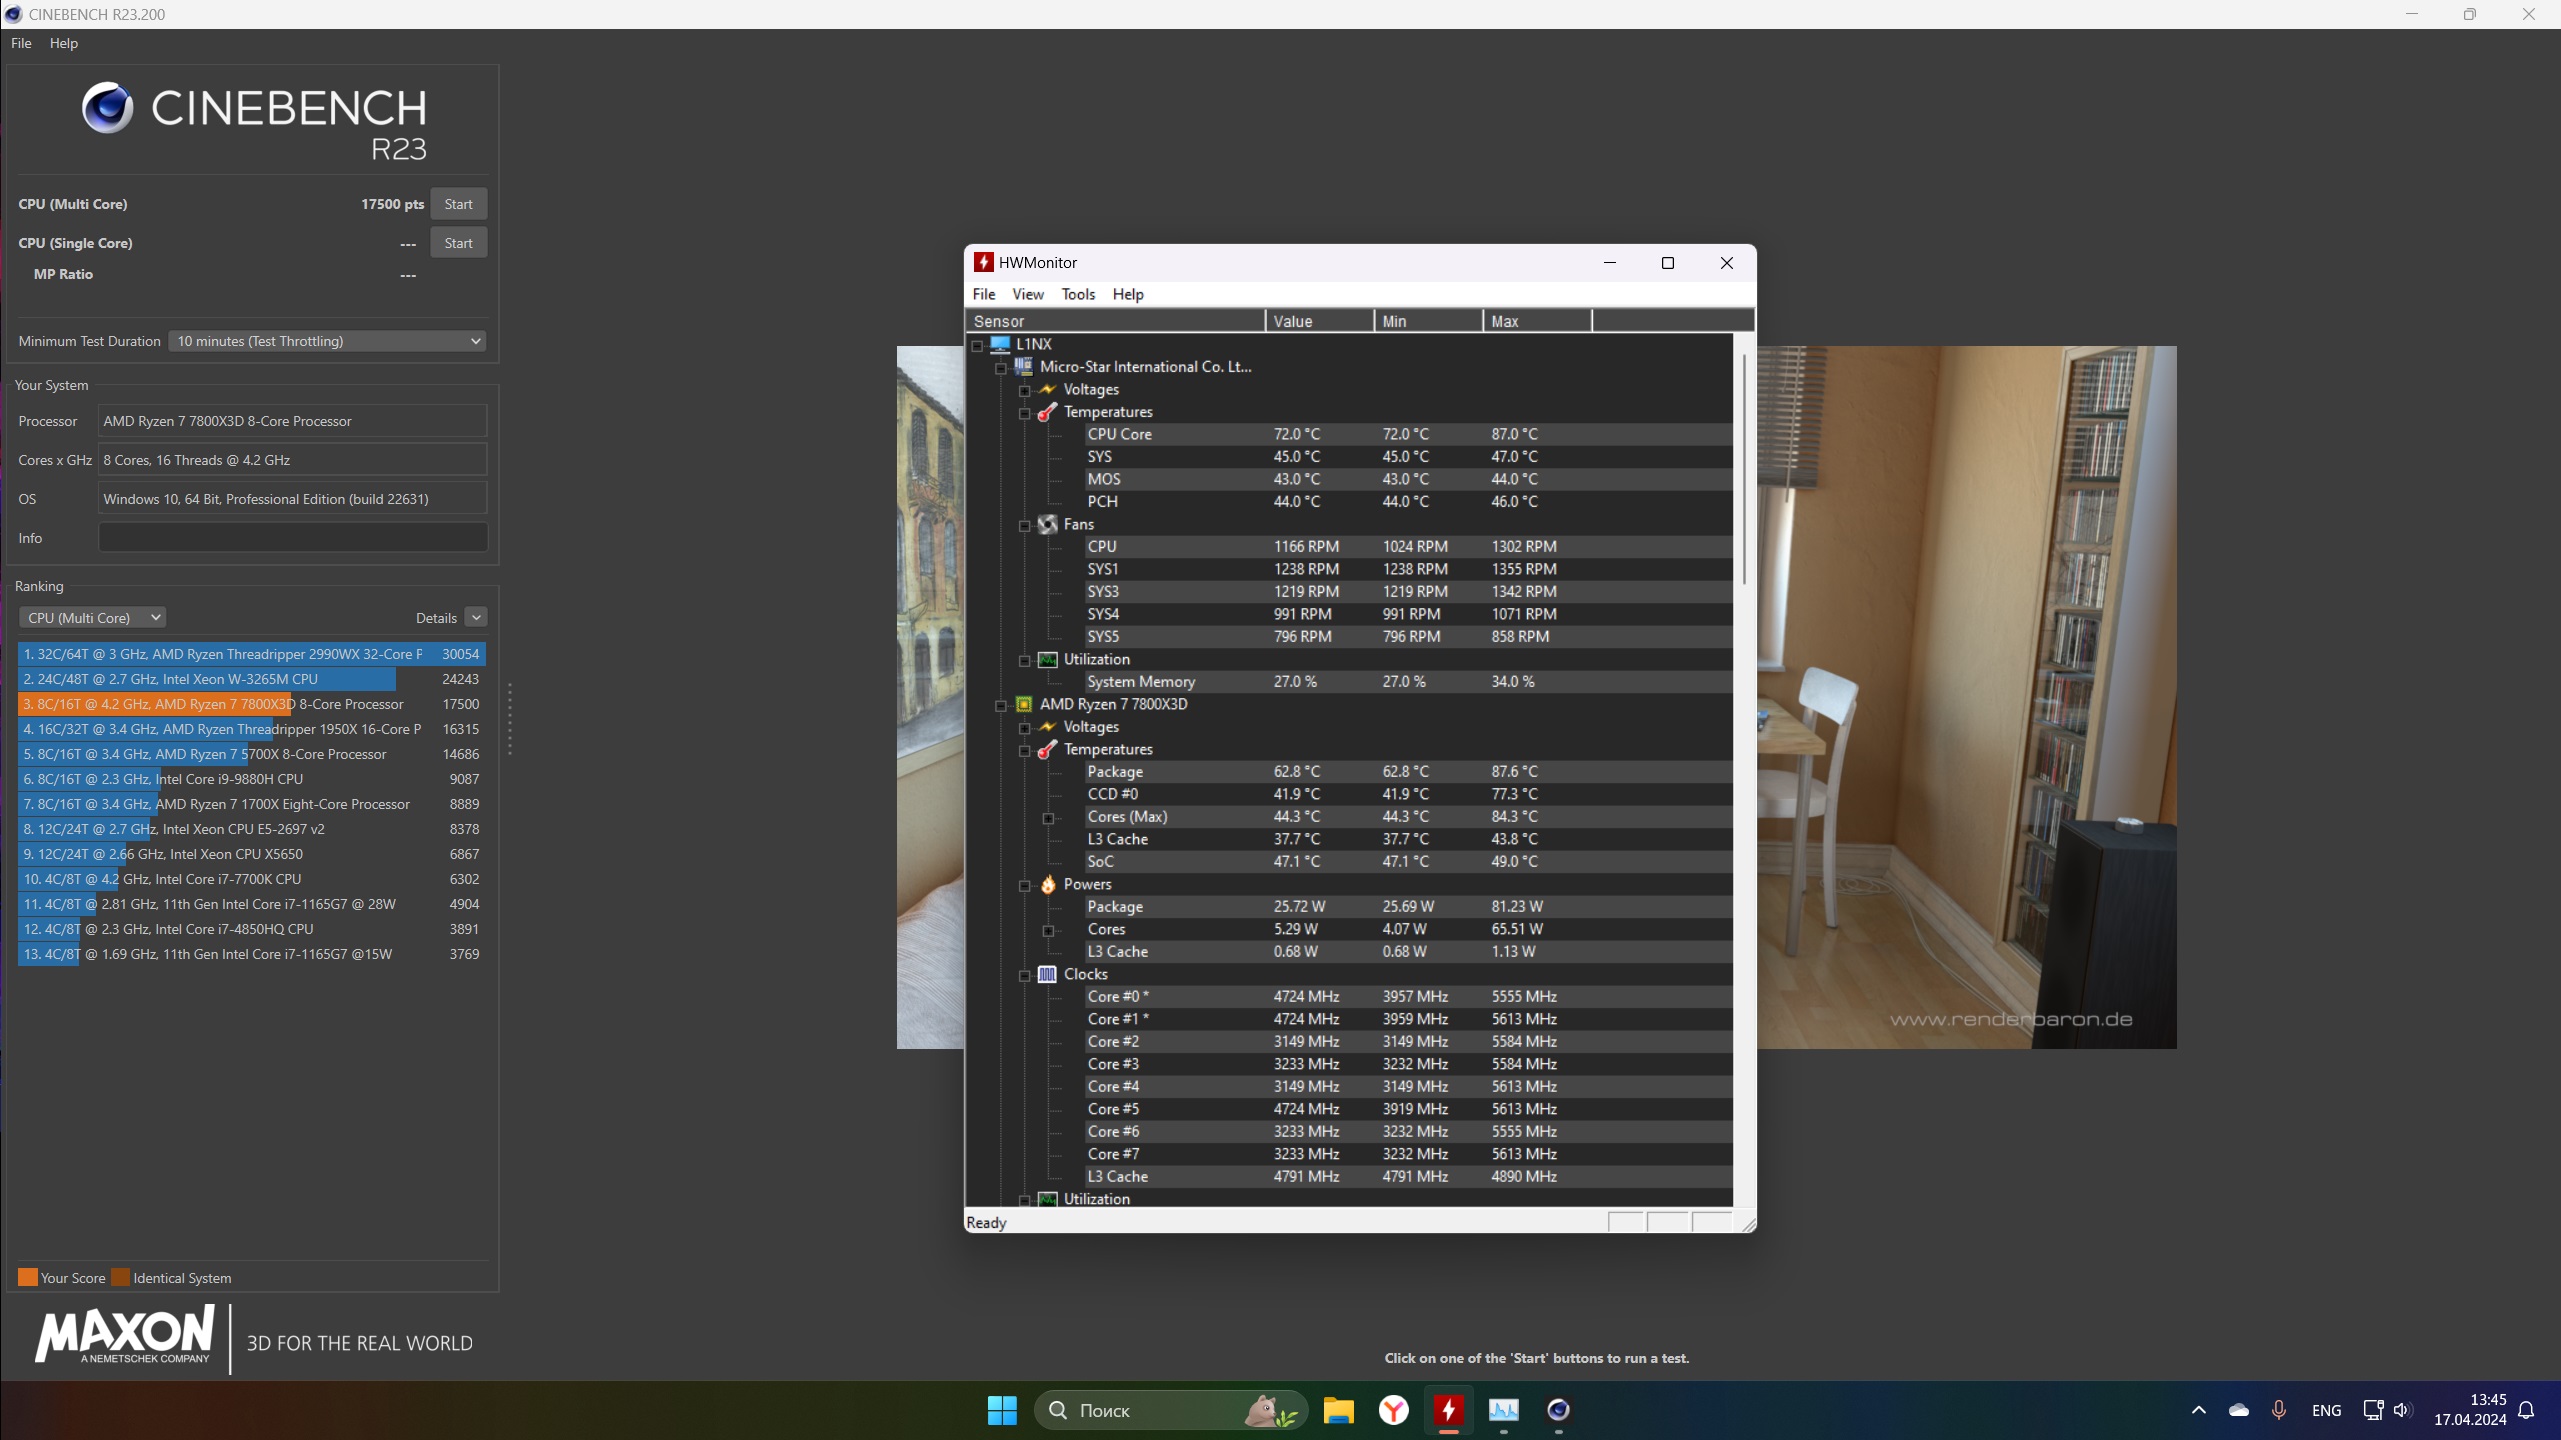Image resolution: width=2561 pixels, height=1440 pixels.
Task: Expand the Cores (Max) temperature entry
Action: coord(1048,818)
